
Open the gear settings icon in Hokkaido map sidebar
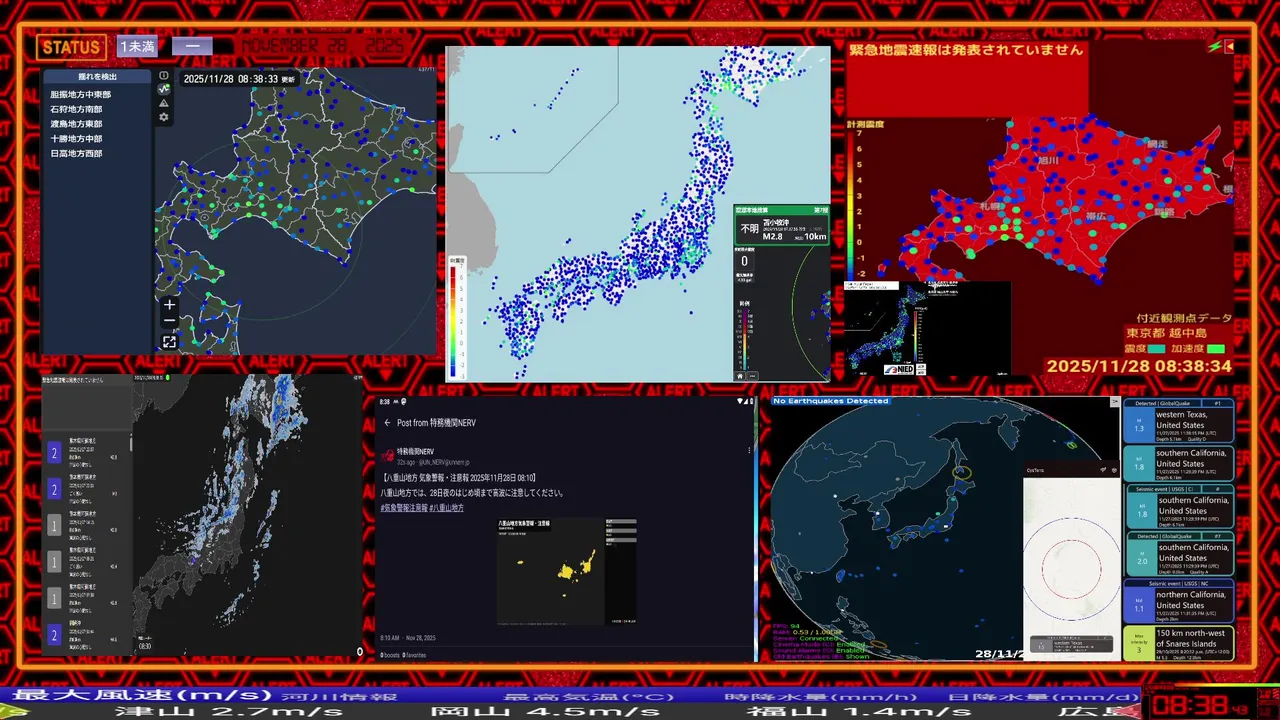click(x=164, y=117)
